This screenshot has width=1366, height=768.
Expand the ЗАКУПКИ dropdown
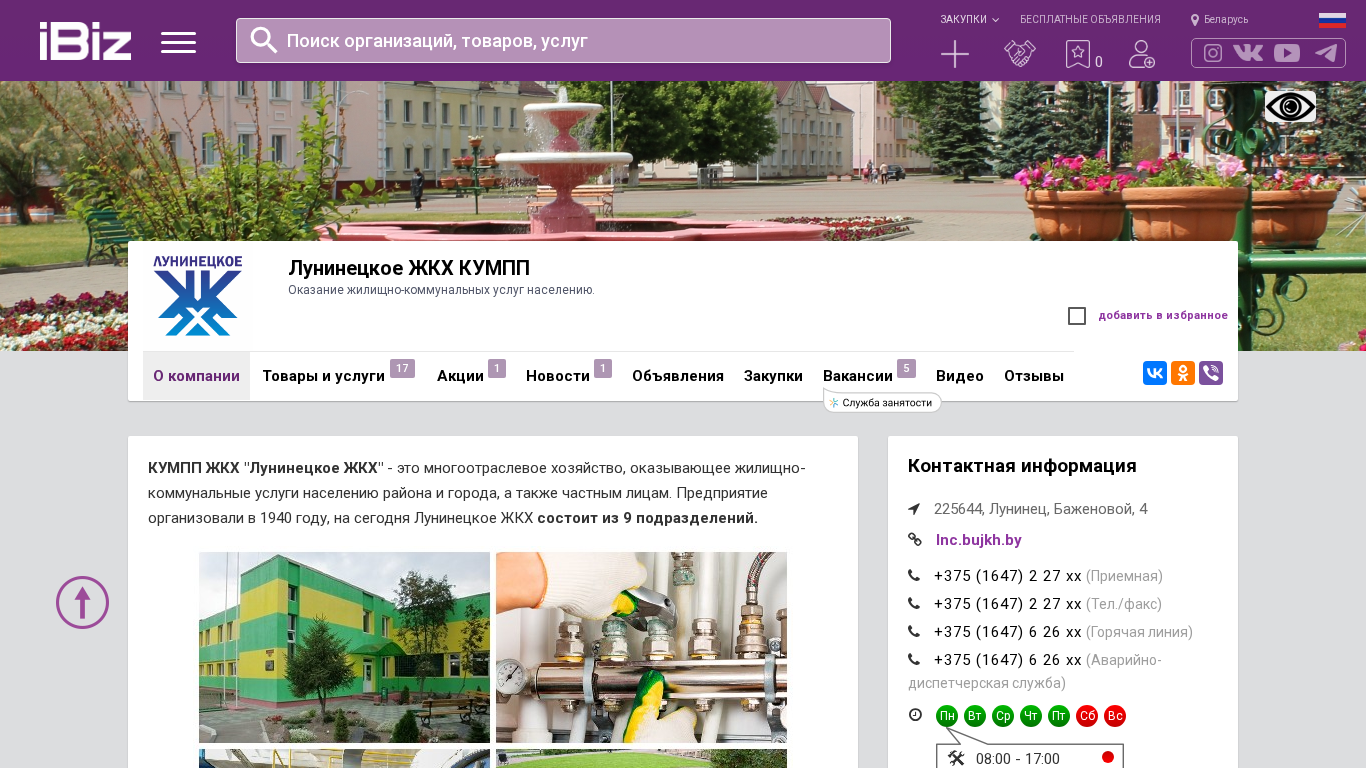coord(969,20)
